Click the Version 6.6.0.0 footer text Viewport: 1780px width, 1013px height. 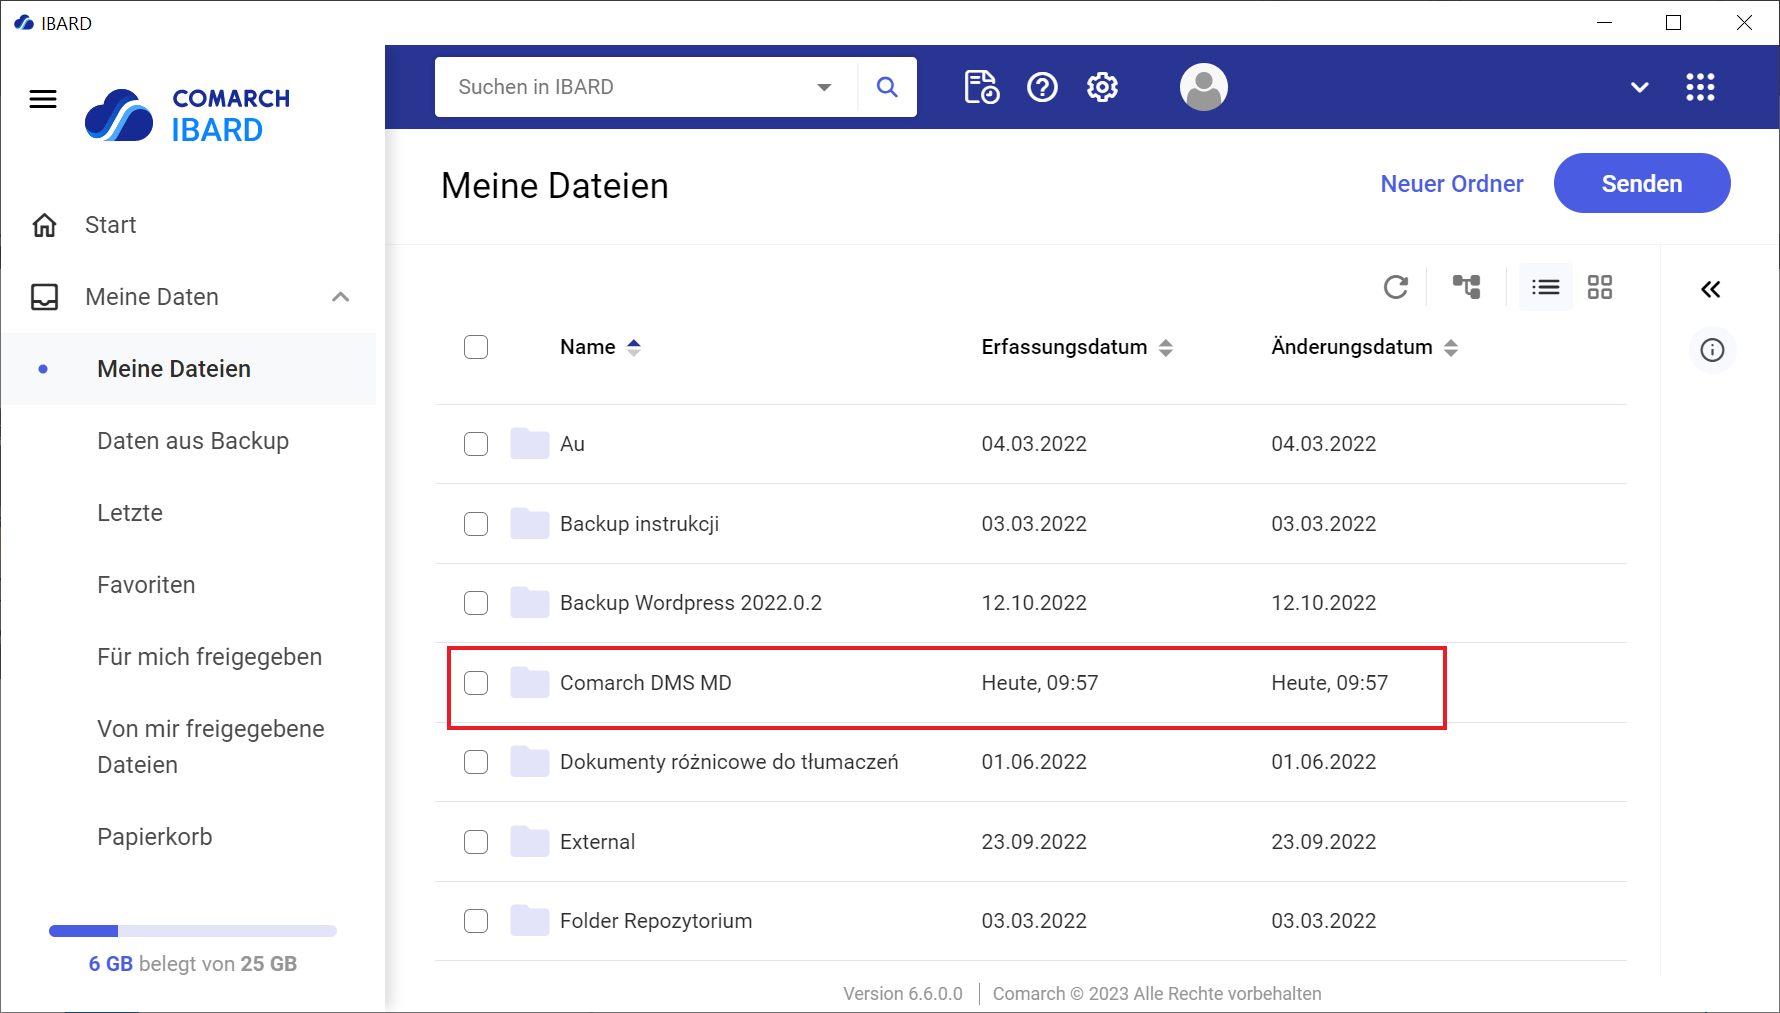click(903, 994)
